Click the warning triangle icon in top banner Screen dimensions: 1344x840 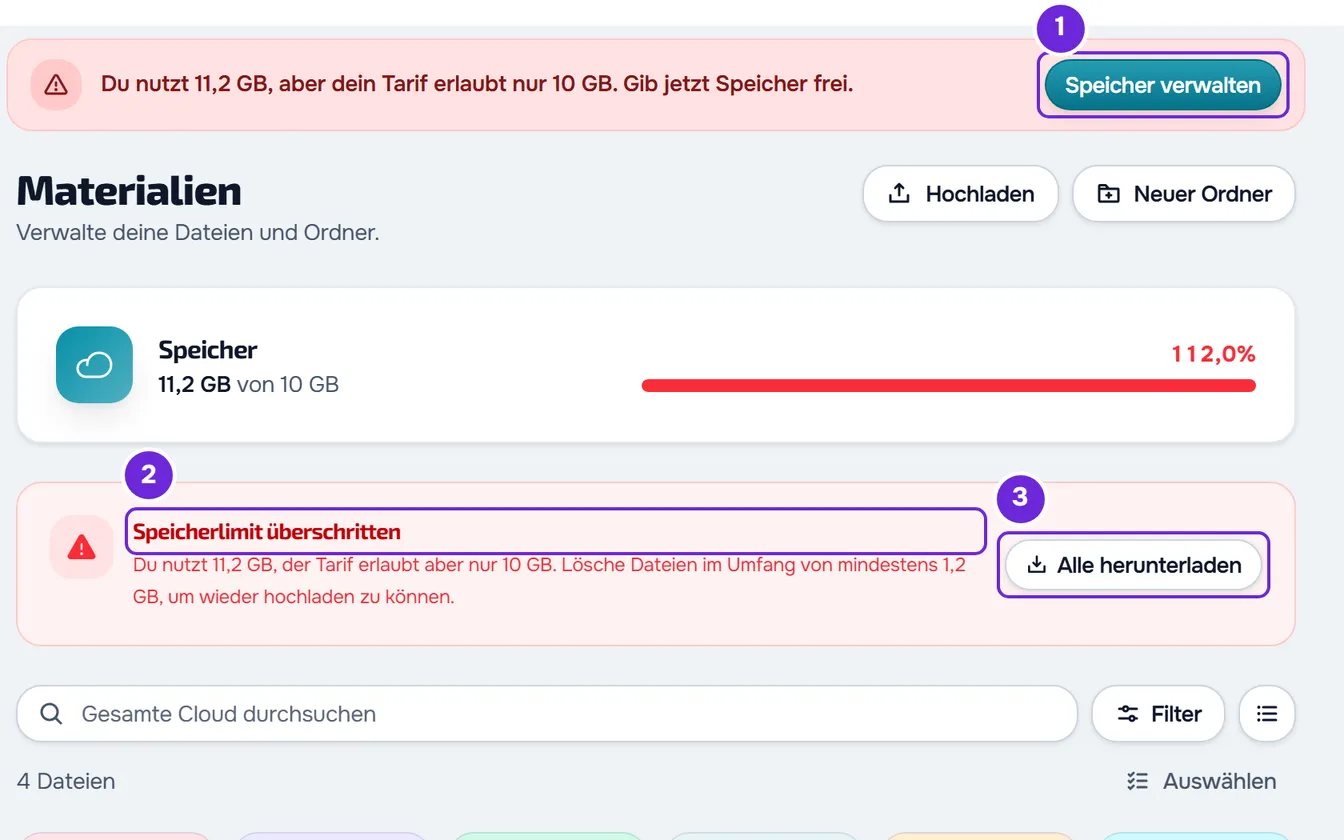pos(56,85)
